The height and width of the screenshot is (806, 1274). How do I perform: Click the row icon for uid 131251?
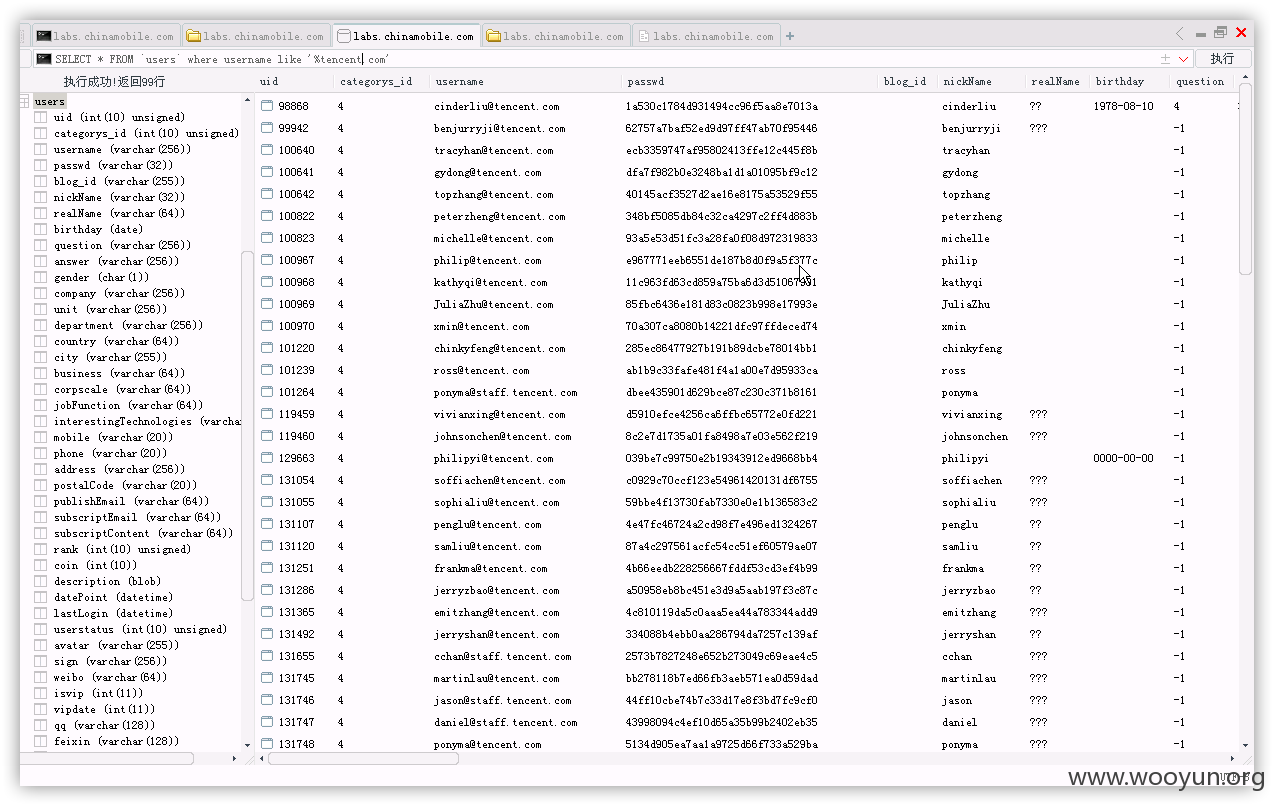(x=267, y=568)
